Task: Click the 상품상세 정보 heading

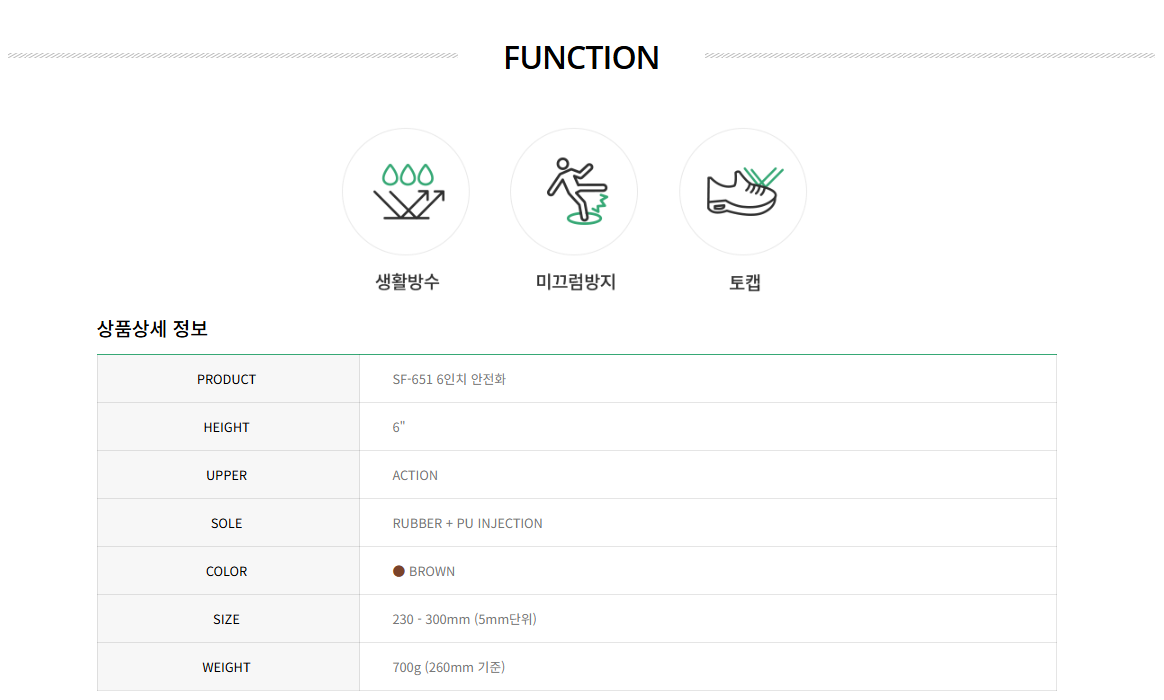Action: (152, 329)
